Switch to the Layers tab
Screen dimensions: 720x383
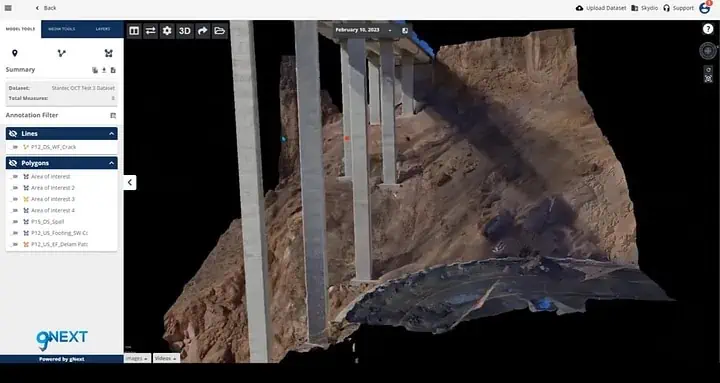tap(103, 29)
